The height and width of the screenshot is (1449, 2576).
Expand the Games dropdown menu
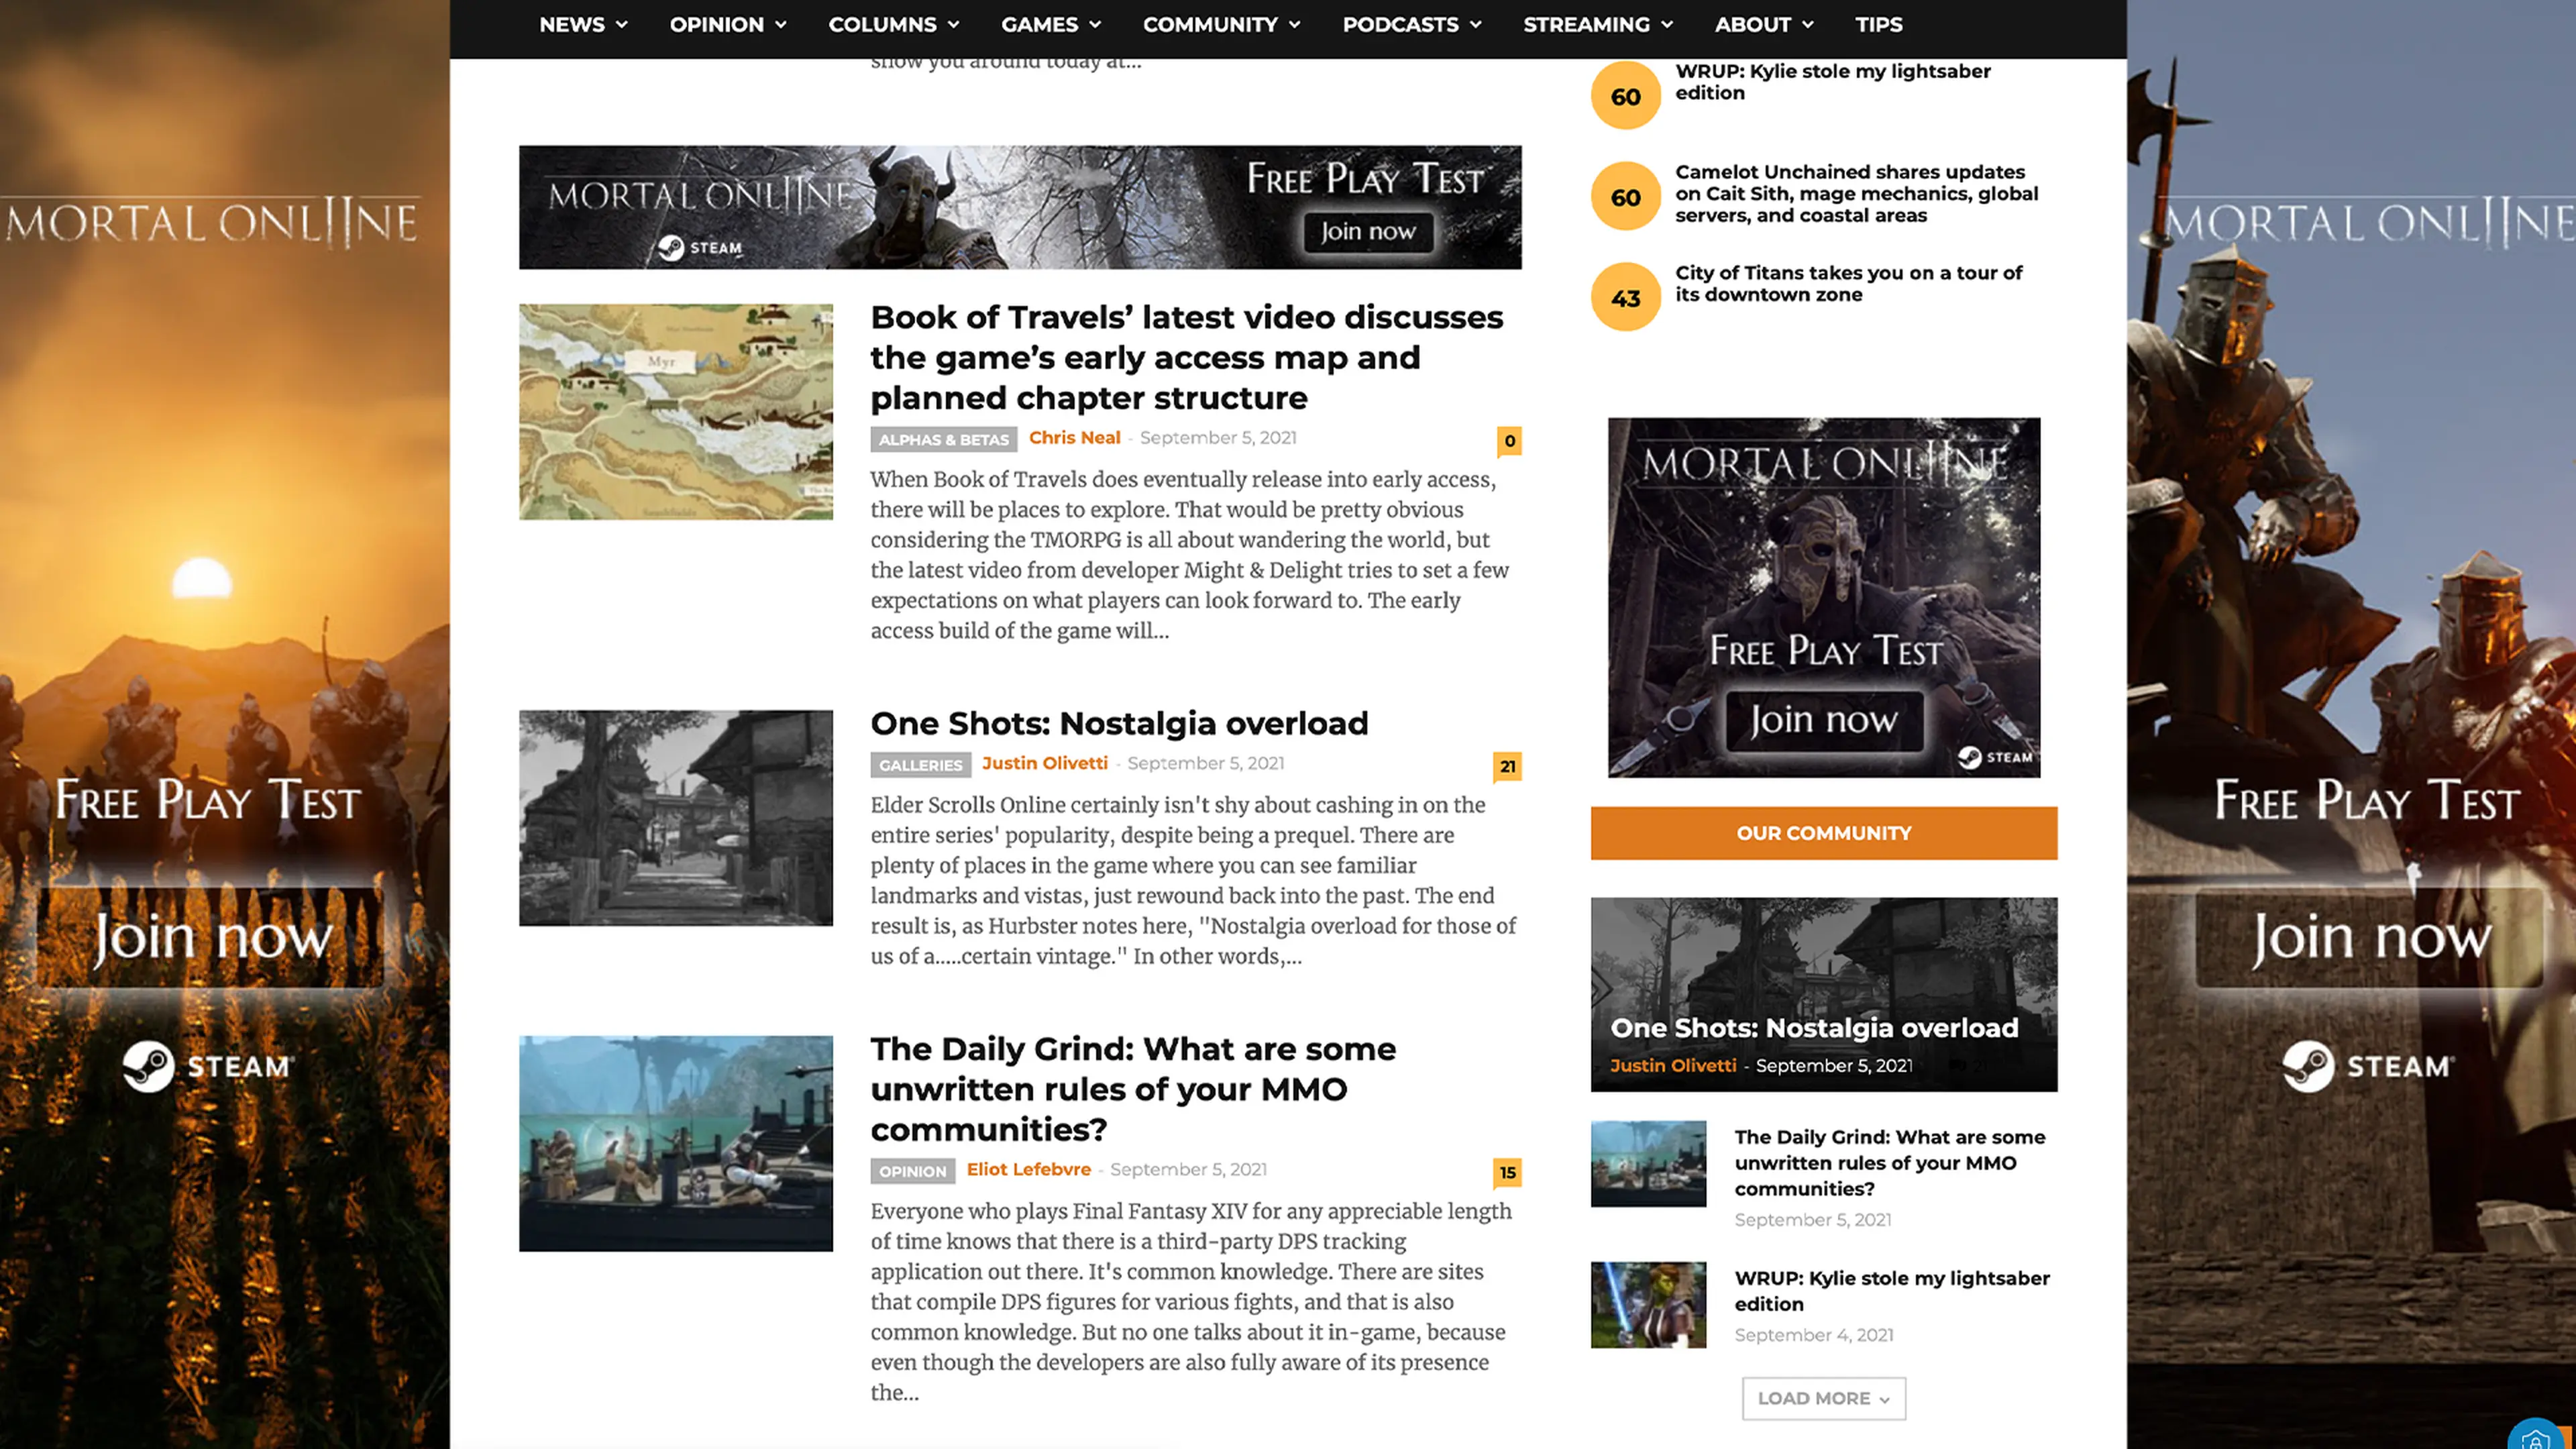[x=1050, y=25]
